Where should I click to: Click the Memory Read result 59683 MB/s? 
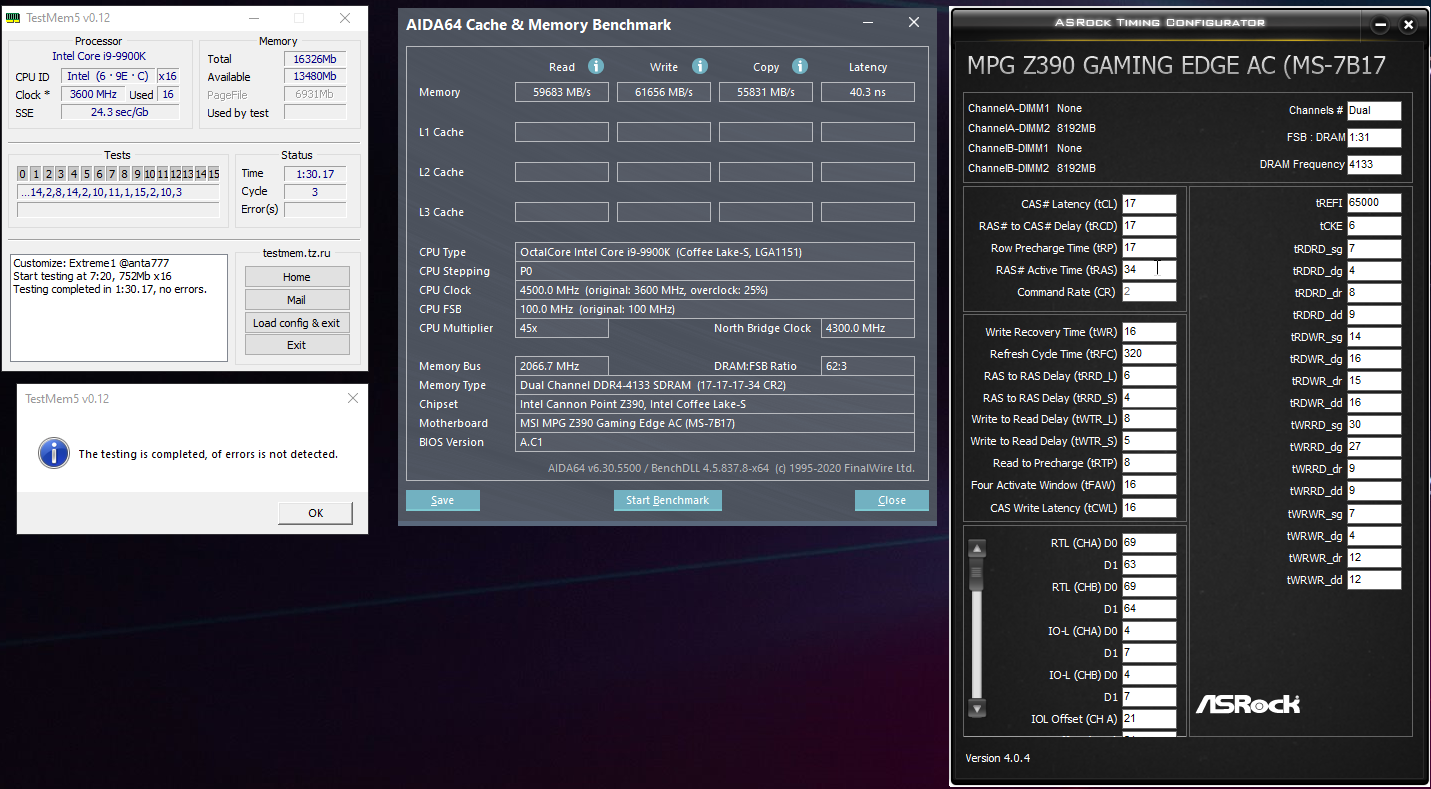point(562,92)
